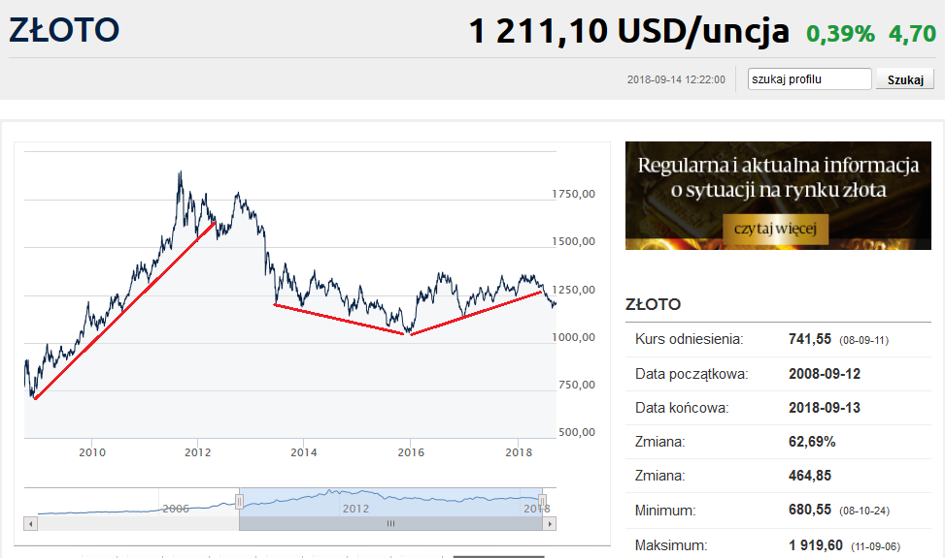Grab the right range handle of navigator

(542, 501)
